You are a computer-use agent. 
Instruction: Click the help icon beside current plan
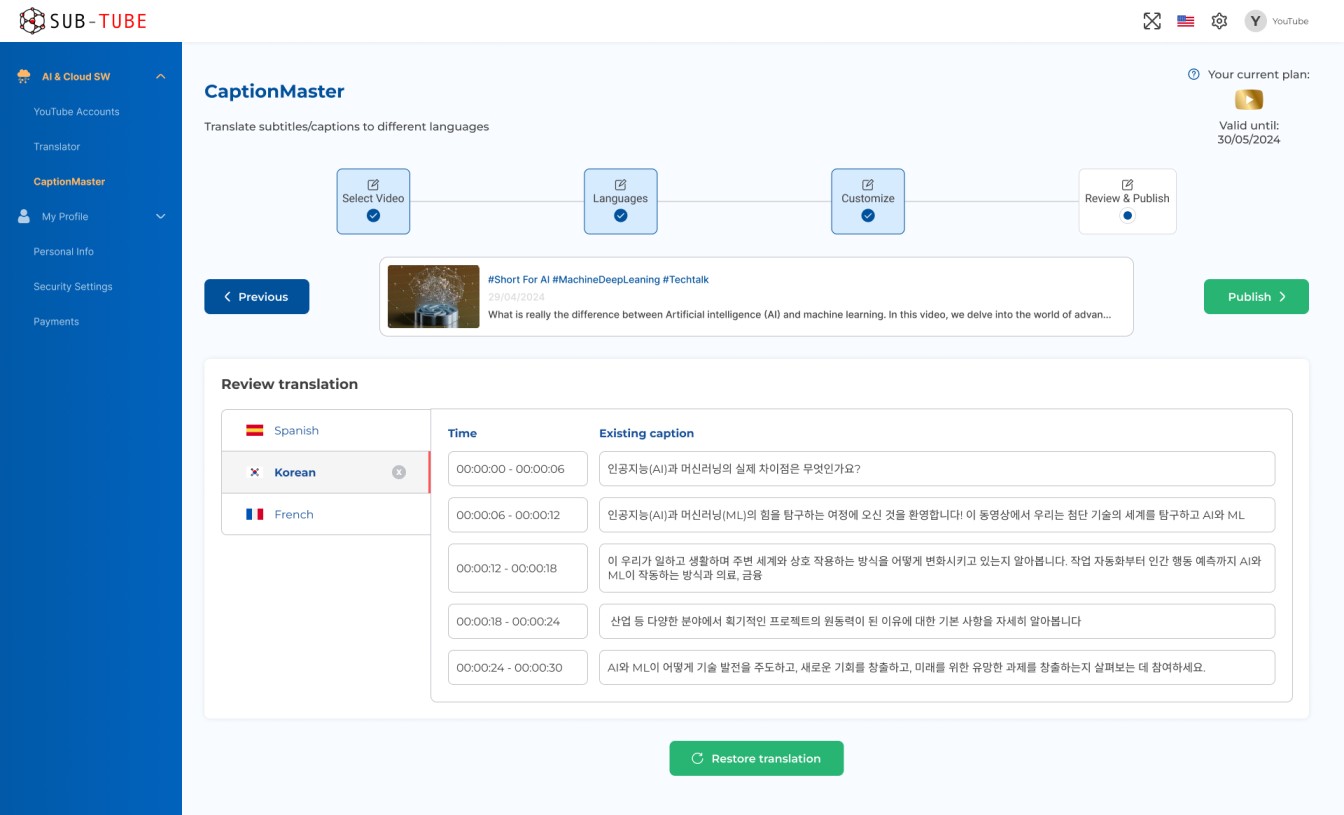pyautogui.click(x=1193, y=74)
